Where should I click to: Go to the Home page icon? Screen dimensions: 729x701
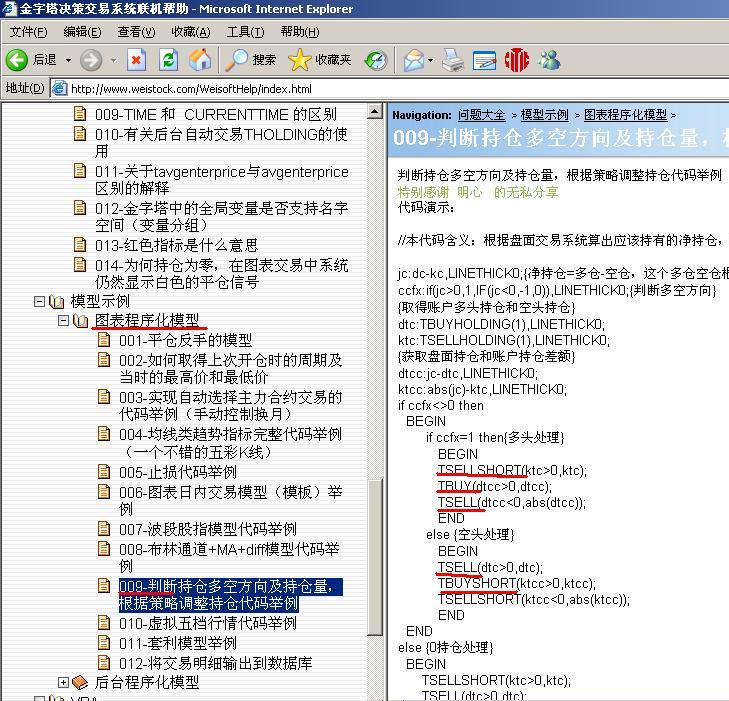pyautogui.click(x=200, y=60)
